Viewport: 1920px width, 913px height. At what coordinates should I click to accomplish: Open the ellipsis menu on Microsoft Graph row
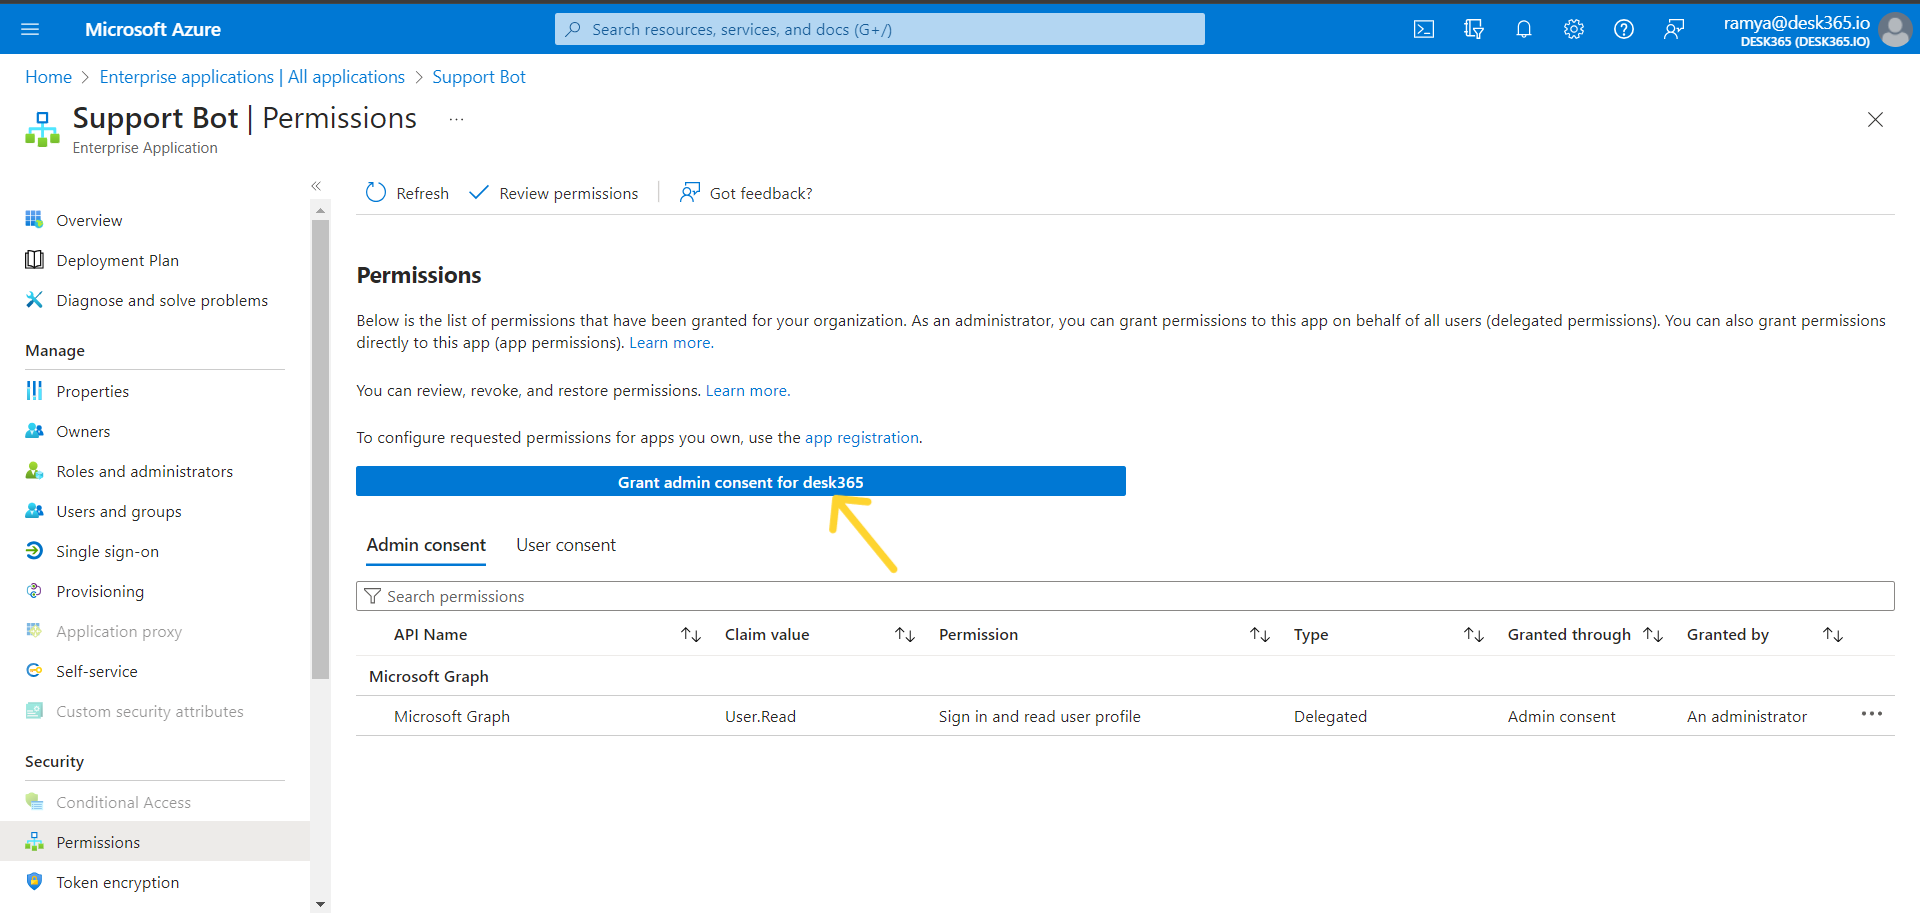point(1872,714)
